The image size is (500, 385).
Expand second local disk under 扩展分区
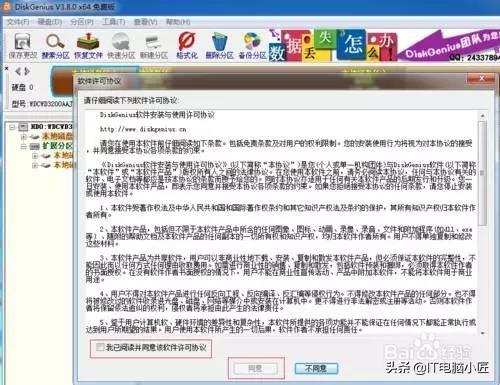pos(35,165)
